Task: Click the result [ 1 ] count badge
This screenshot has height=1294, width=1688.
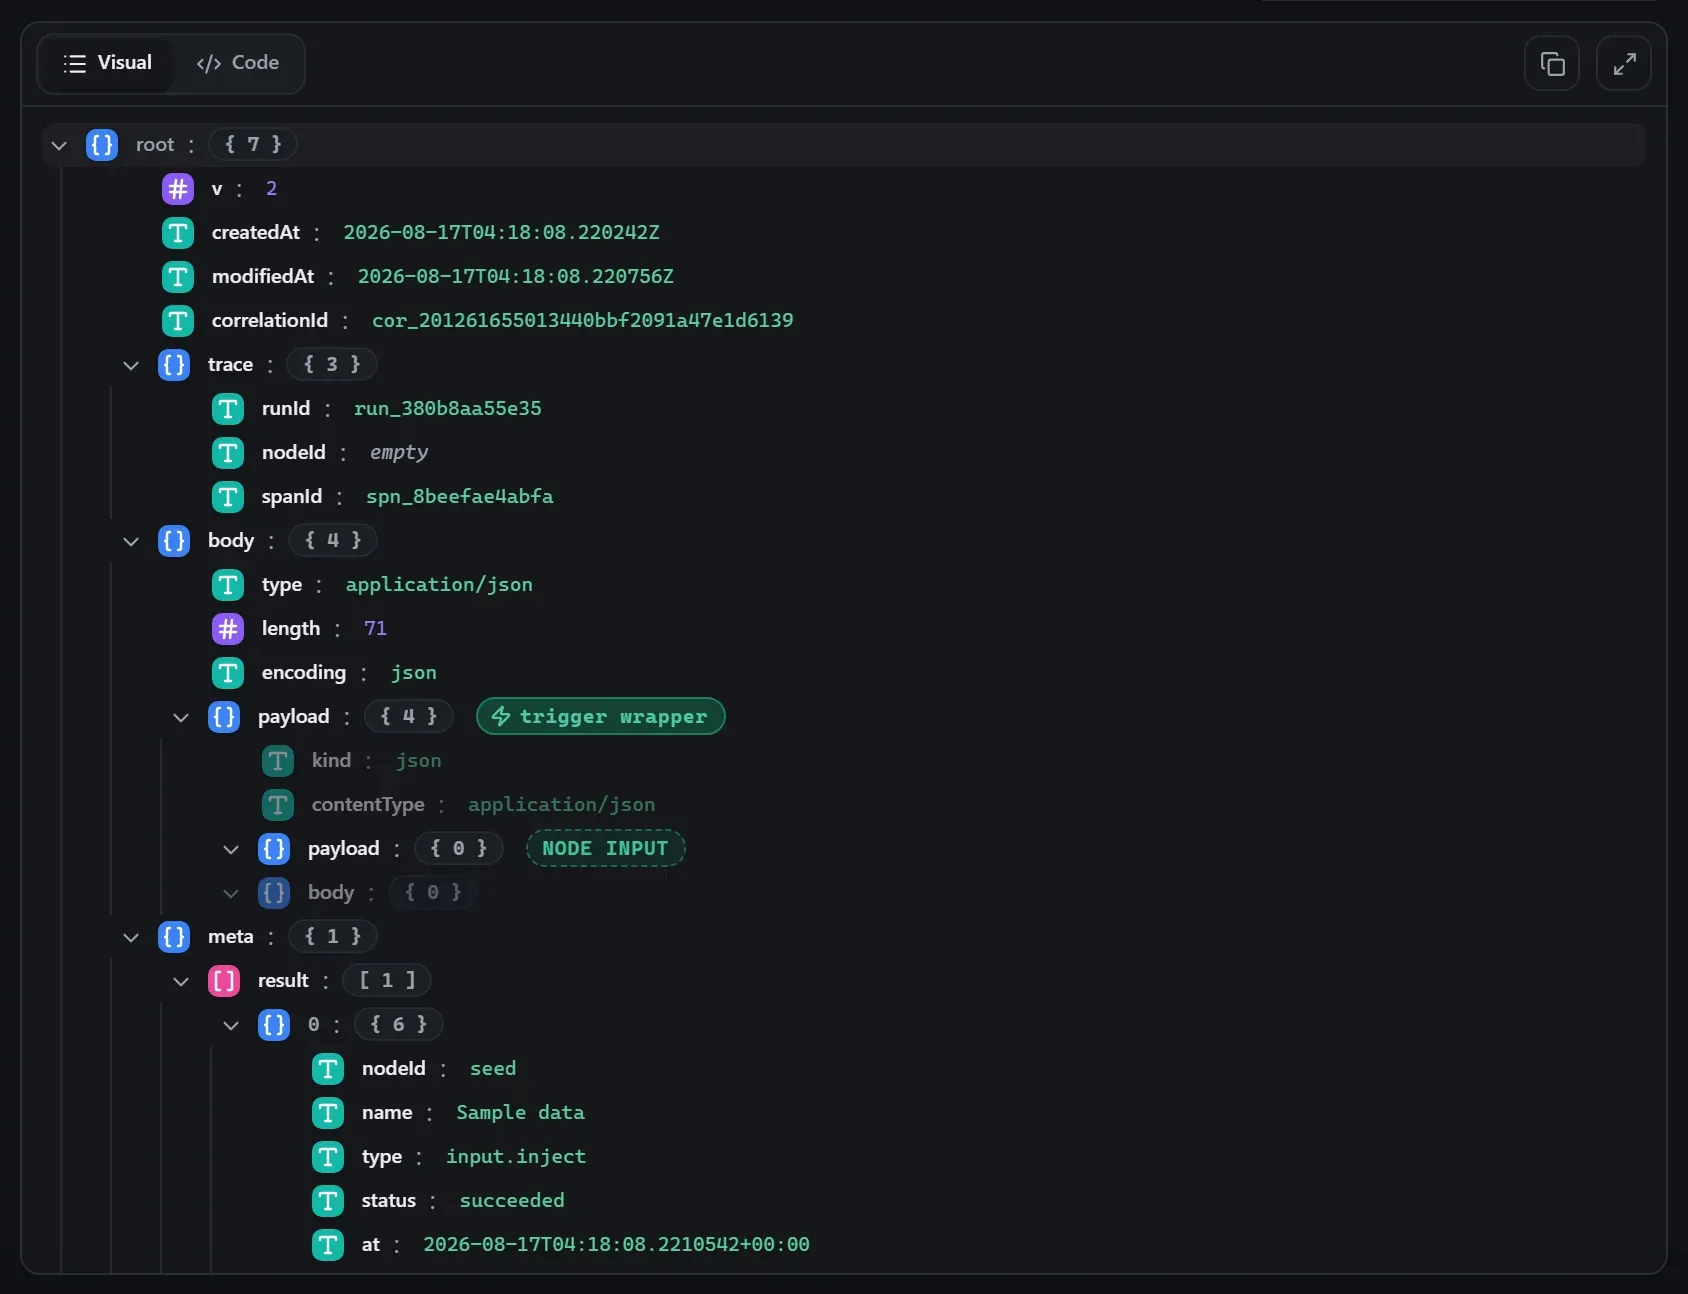Action: (387, 980)
